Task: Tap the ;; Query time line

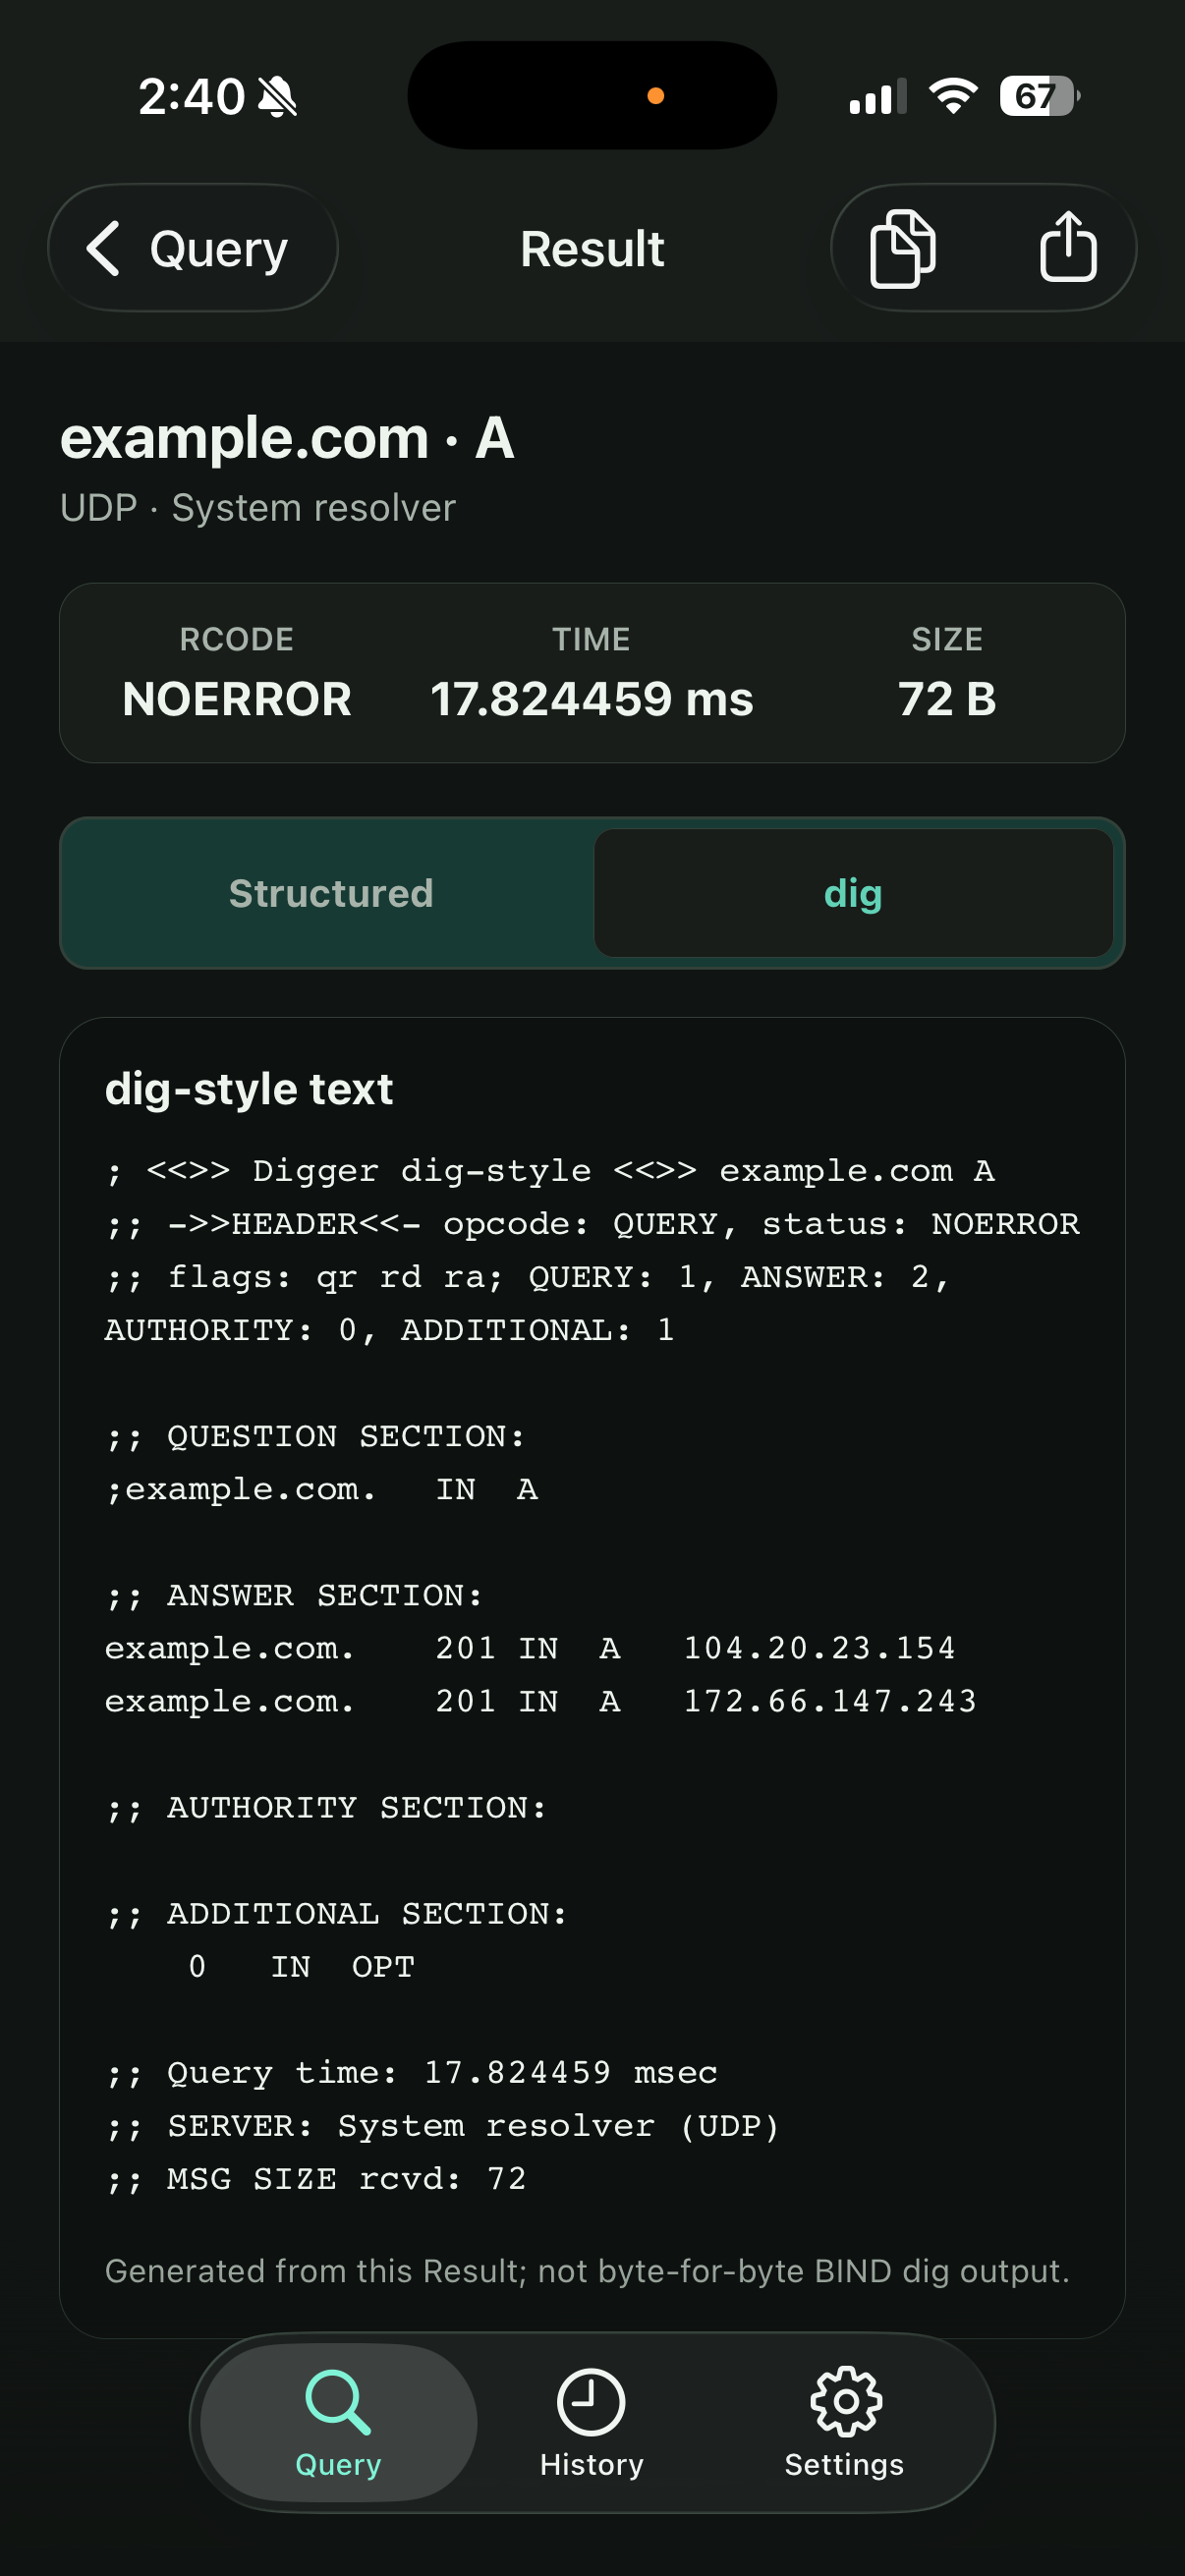Action: (x=411, y=2072)
